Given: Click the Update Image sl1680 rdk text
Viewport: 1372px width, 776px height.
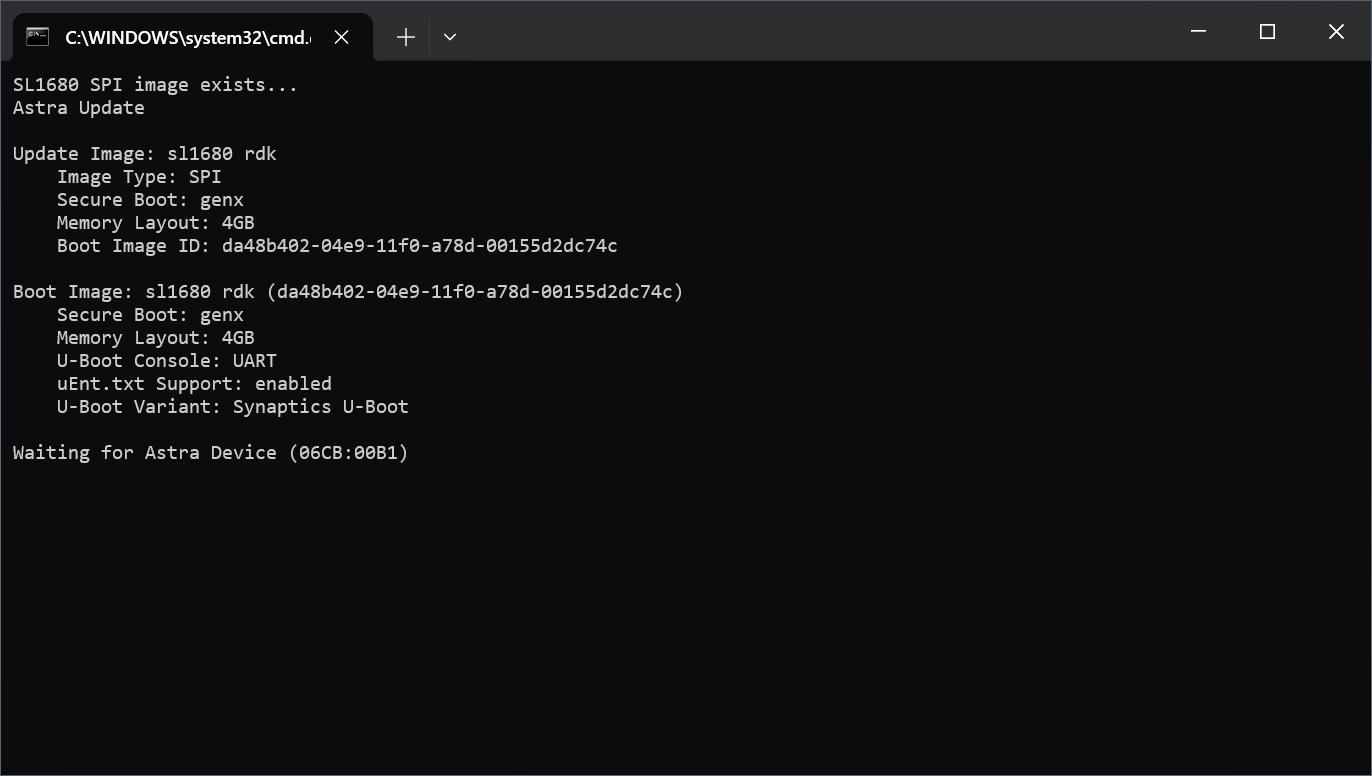Looking at the screenshot, I should [144, 153].
